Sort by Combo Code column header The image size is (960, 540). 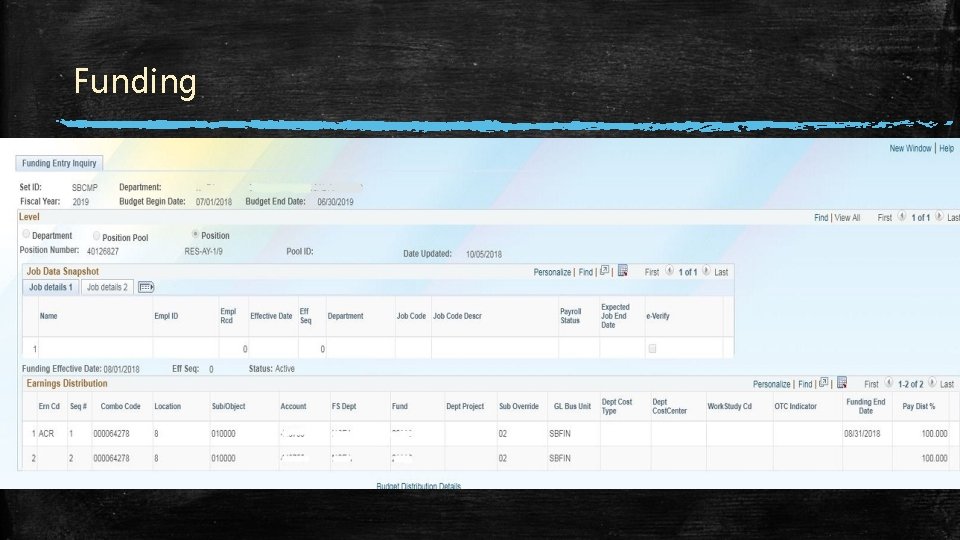[121, 407]
